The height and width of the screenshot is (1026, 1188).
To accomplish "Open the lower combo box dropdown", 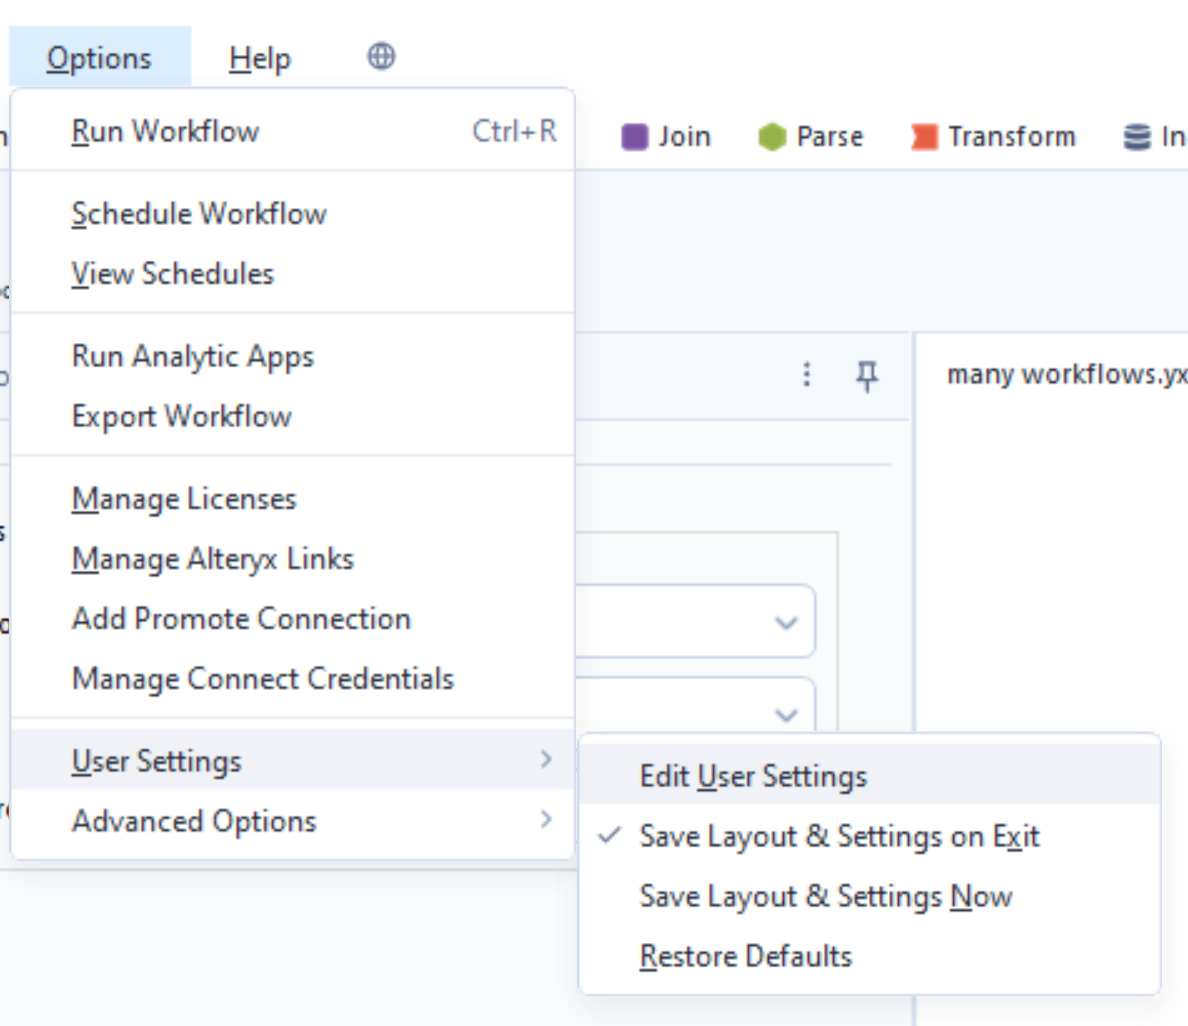I will coord(786,715).
